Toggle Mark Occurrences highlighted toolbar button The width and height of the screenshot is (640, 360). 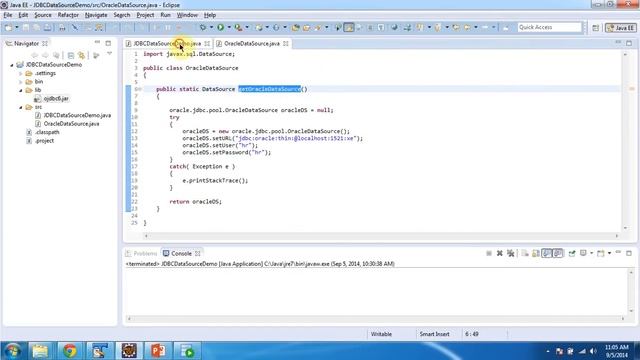pos(349,27)
